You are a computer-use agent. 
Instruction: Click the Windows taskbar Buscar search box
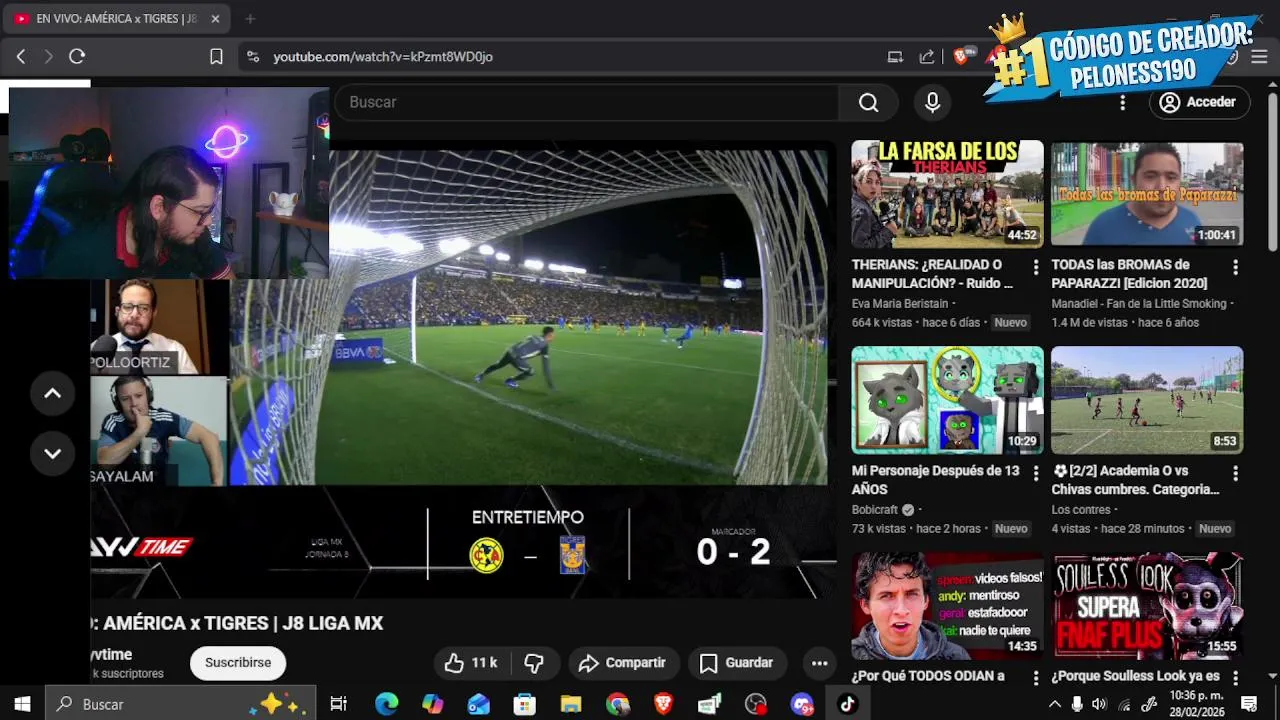point(180,704)
